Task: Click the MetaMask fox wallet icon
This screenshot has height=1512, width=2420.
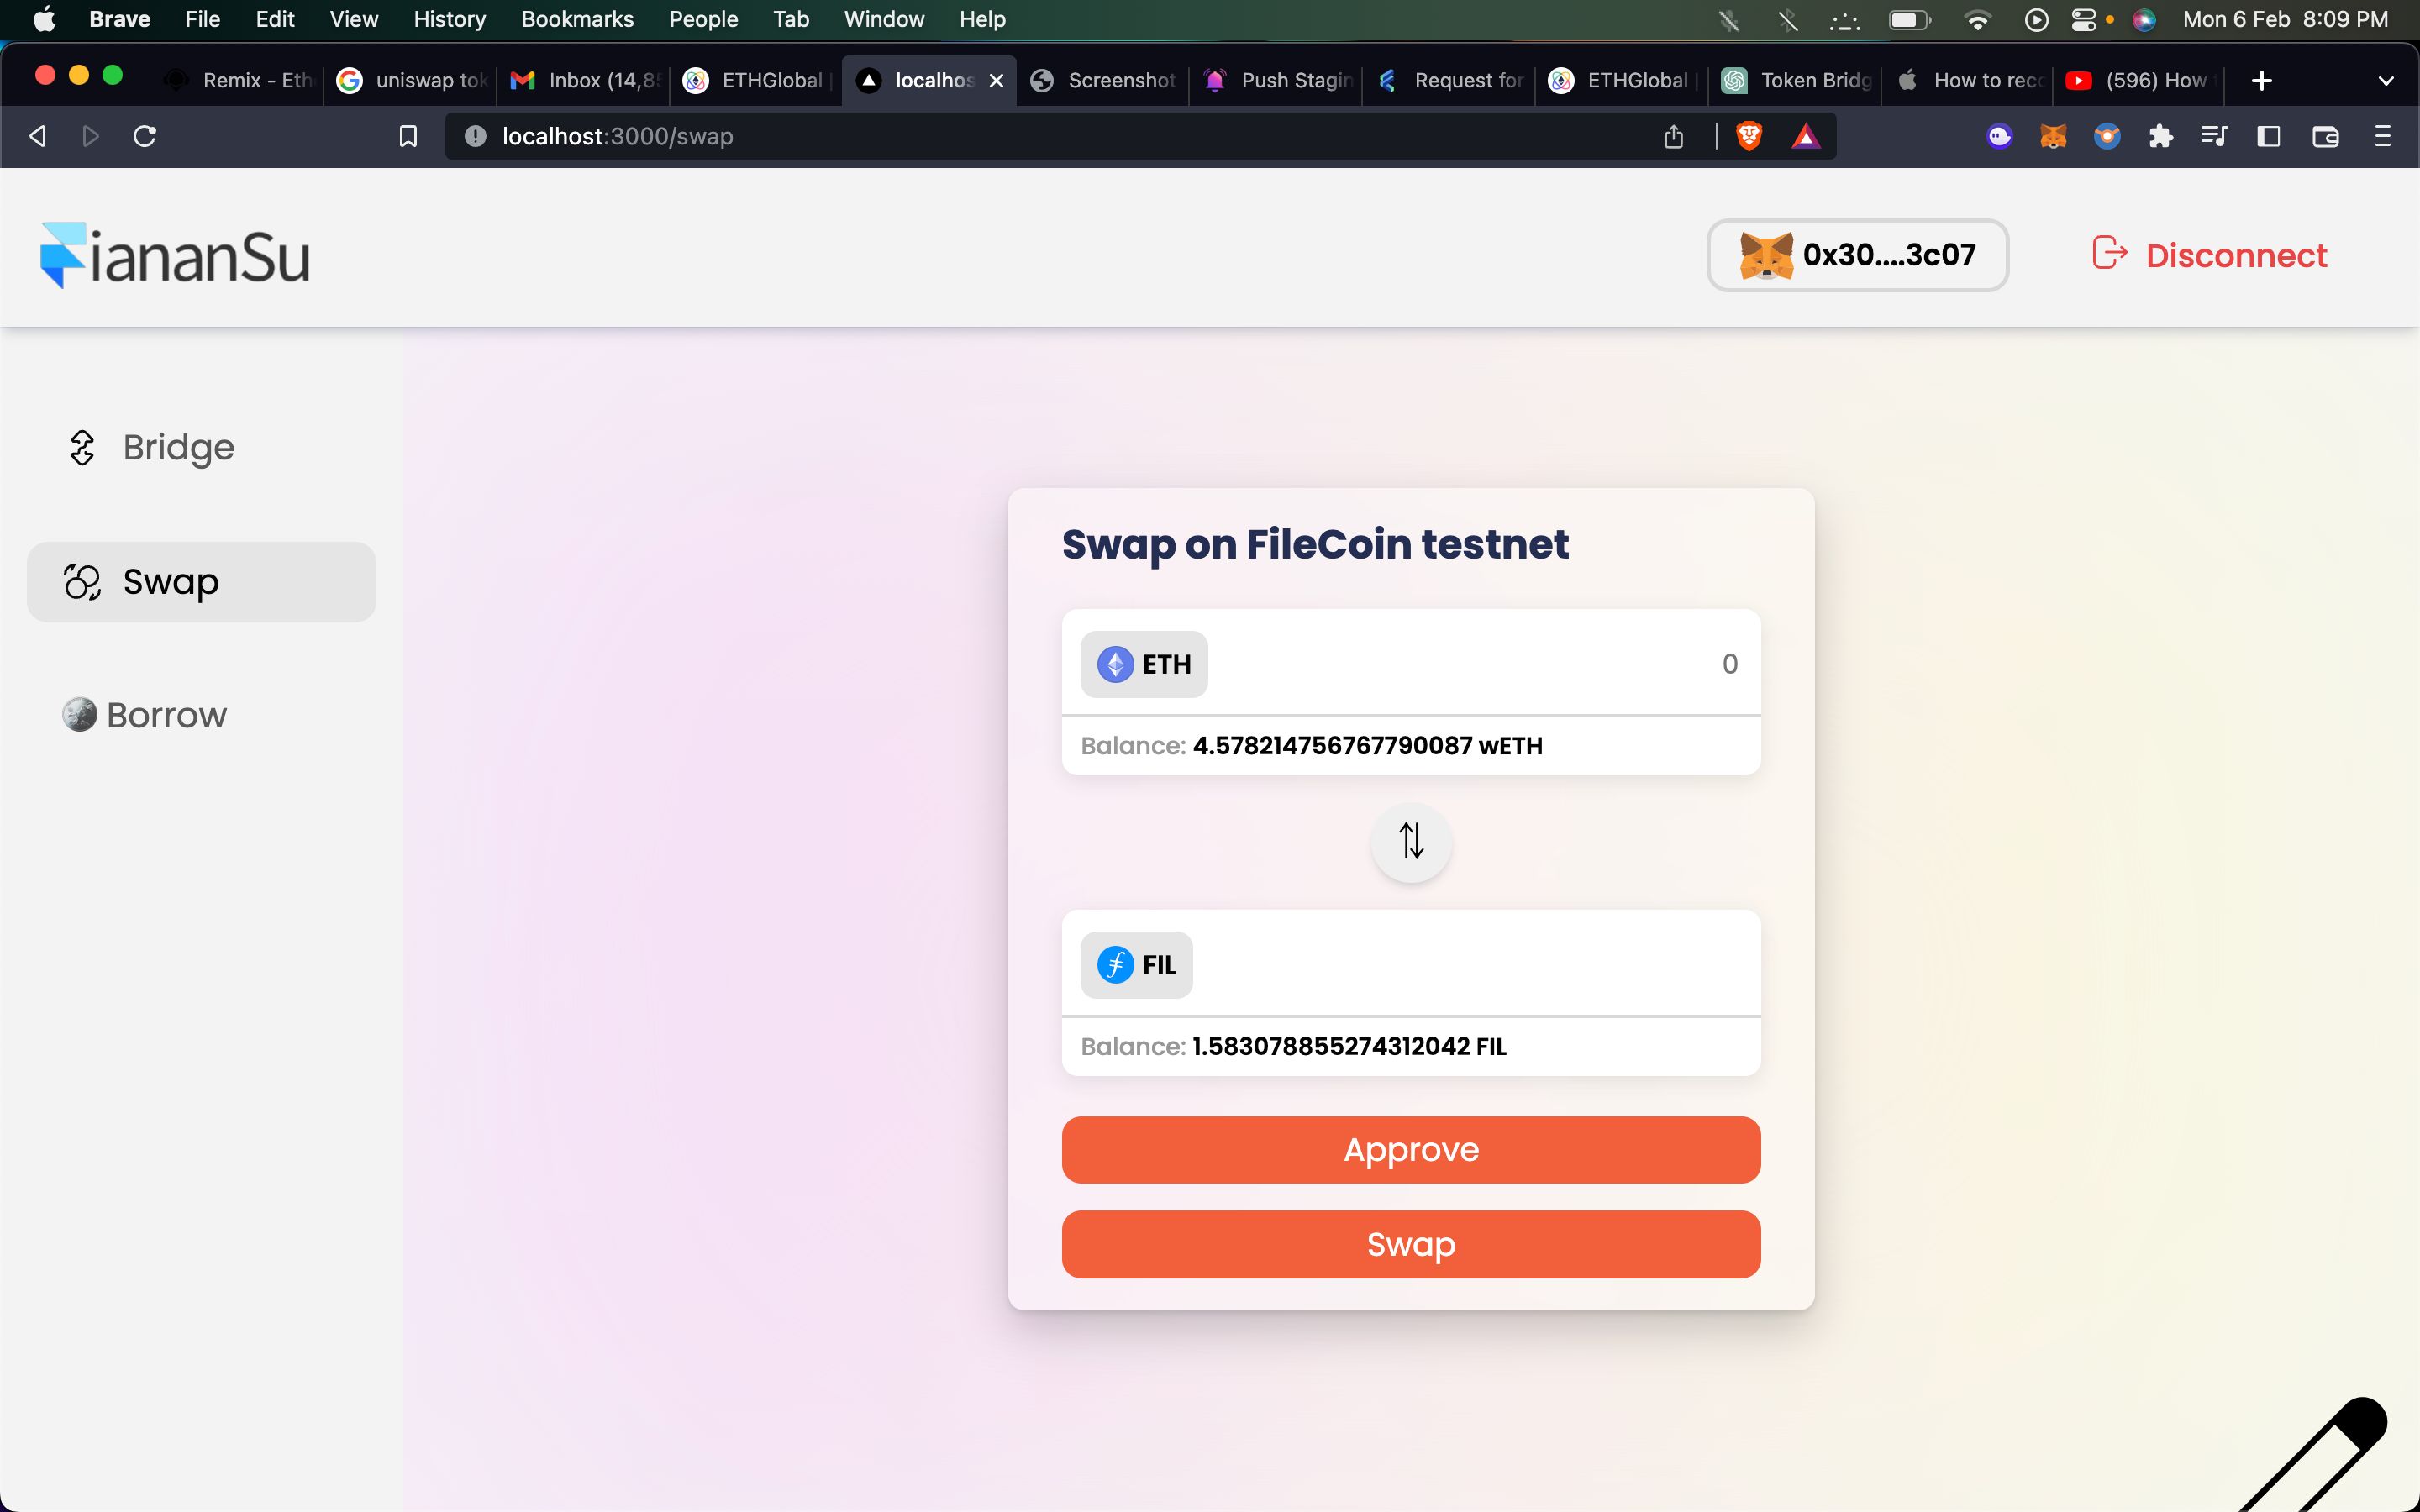Action: coord(1765,255)
